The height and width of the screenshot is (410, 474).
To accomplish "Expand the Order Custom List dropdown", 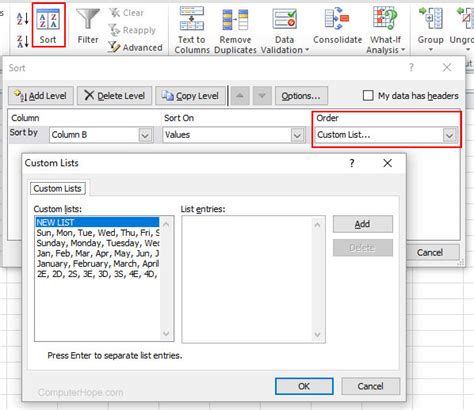I will click(449, 135).
